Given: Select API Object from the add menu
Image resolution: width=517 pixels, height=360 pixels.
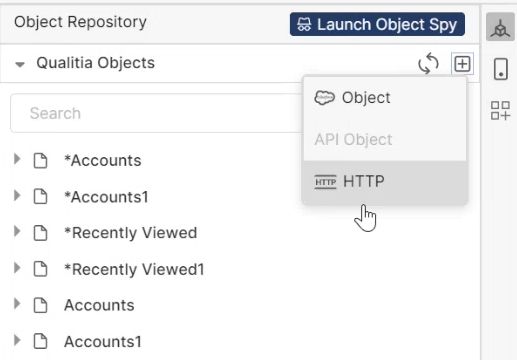Looking at the screenshot, I should click(385, 140).
